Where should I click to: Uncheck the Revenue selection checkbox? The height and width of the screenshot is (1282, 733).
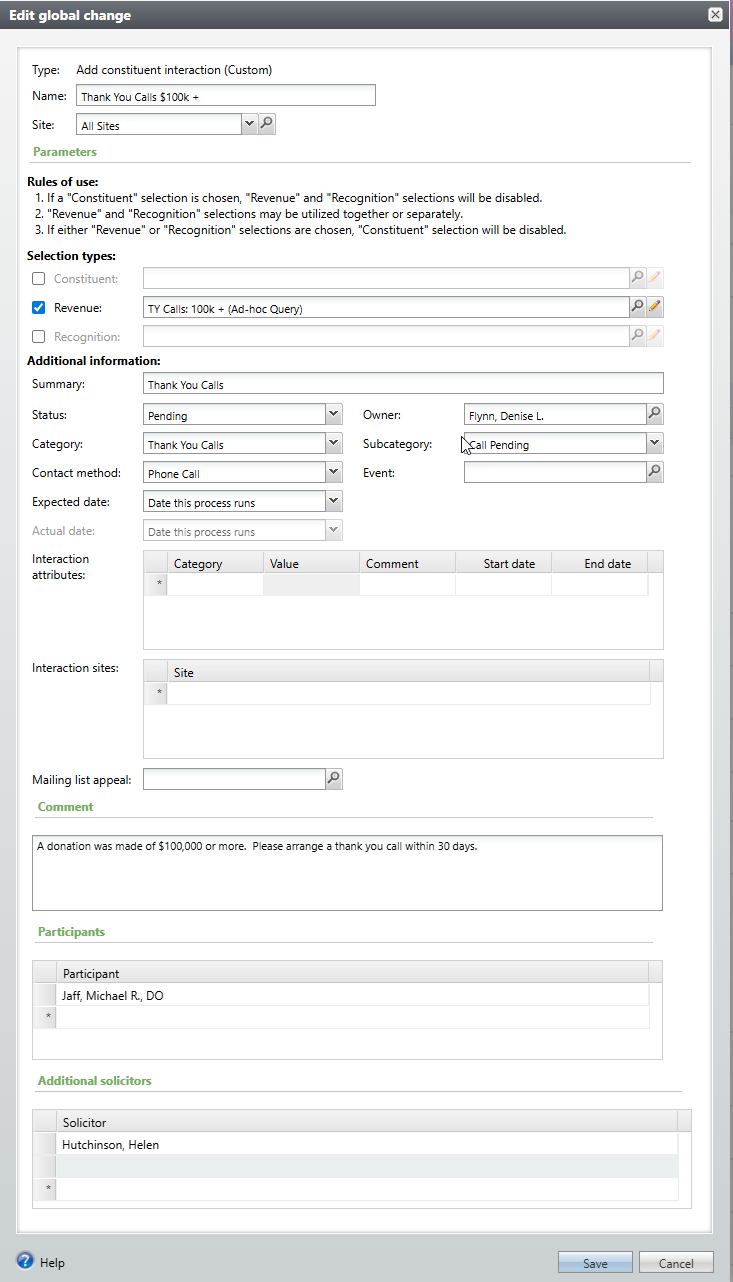point(39,308)
